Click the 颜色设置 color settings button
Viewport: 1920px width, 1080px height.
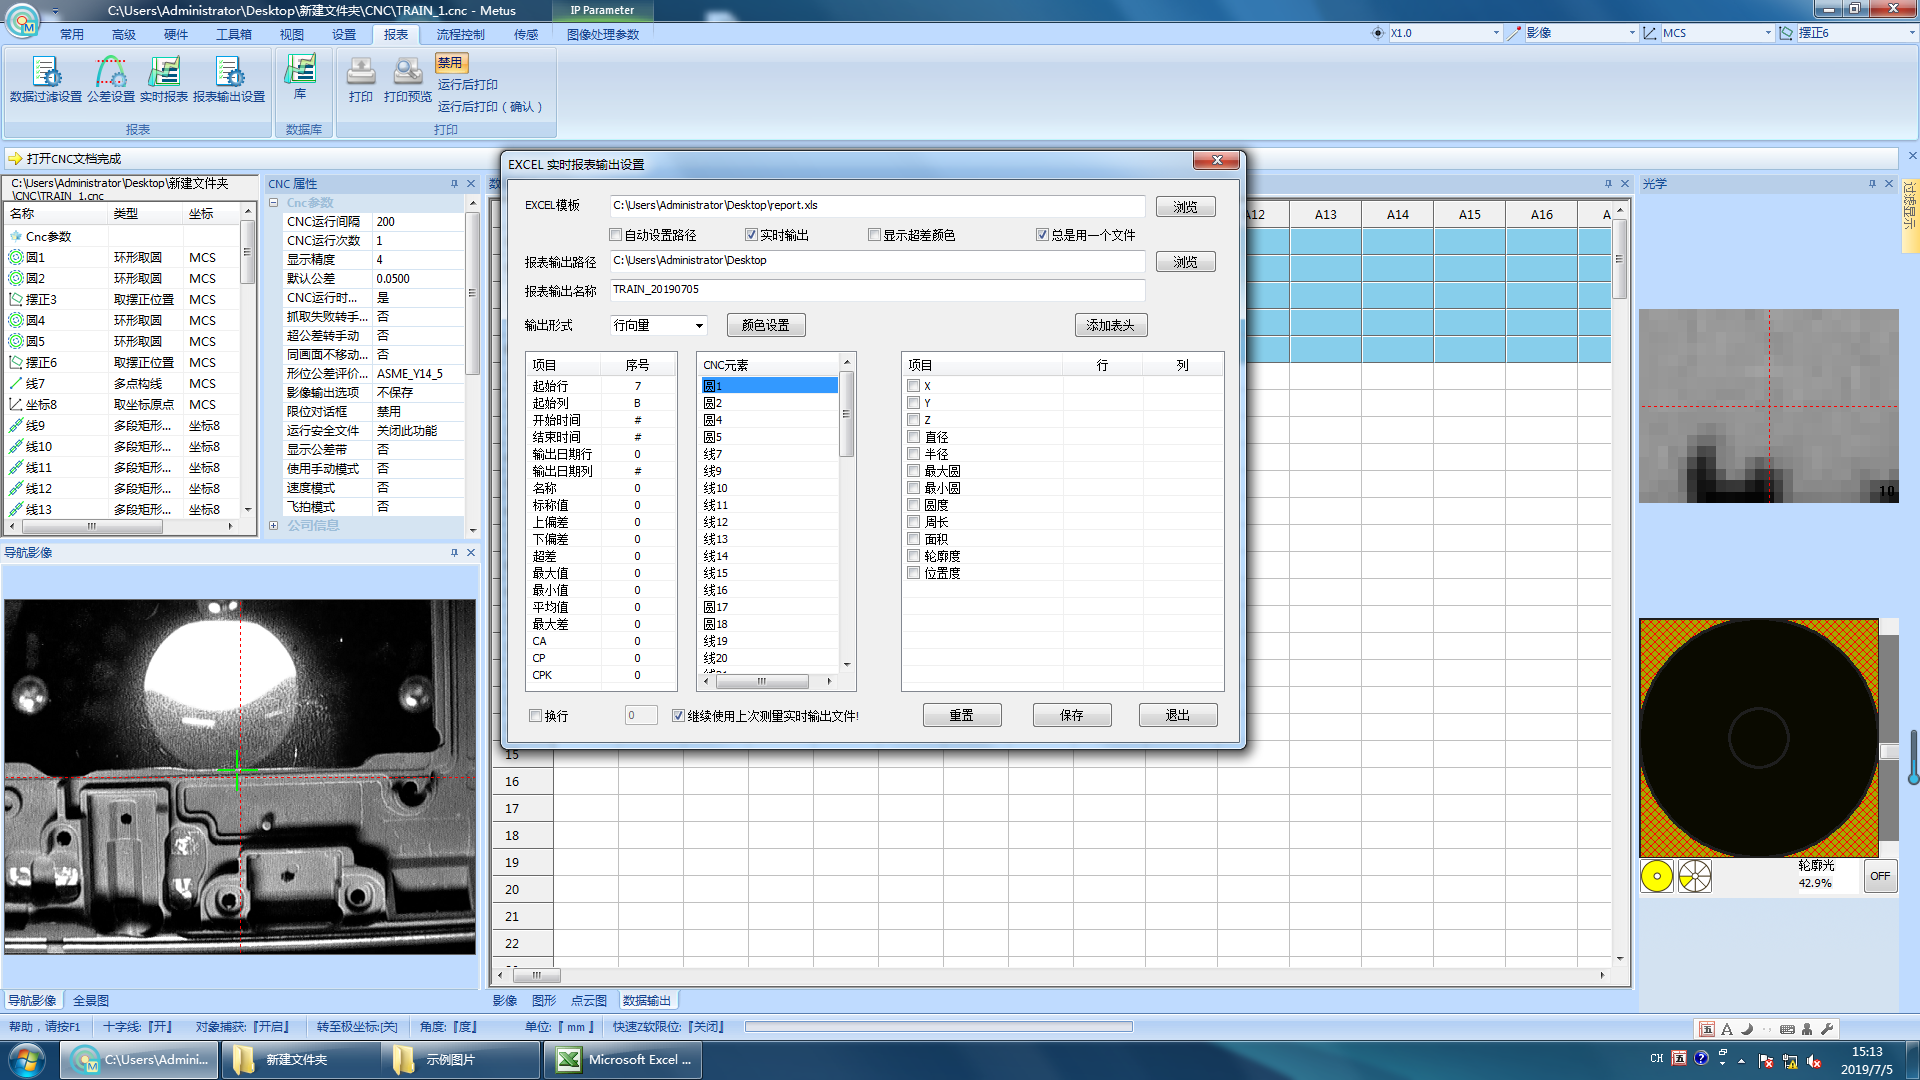coord(765,326)
